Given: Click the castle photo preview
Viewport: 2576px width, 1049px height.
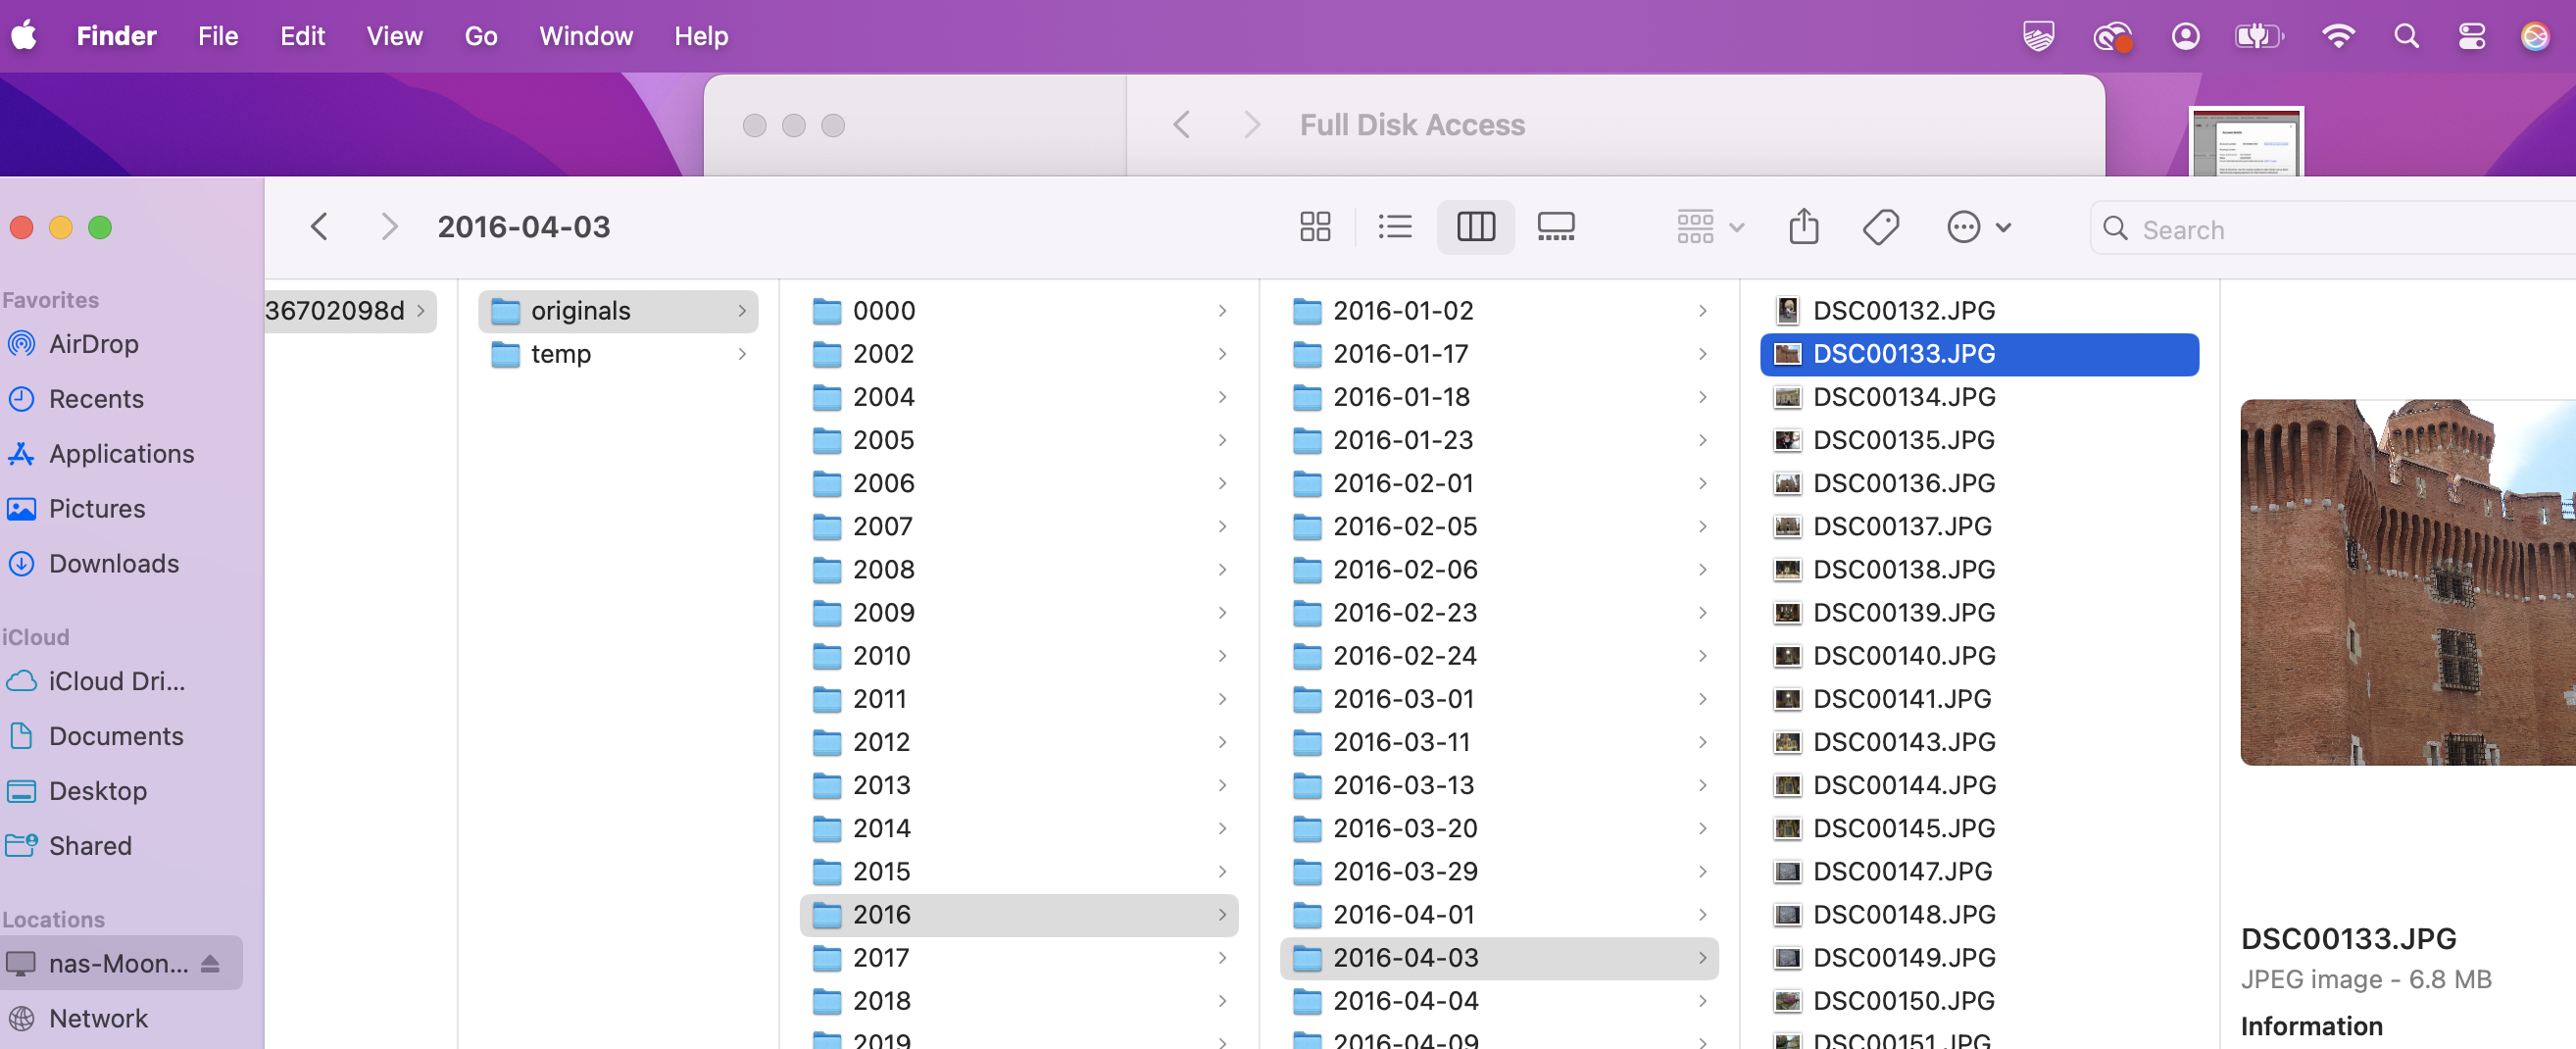Looking at the screenshot, I should [x=2407, y=582].
